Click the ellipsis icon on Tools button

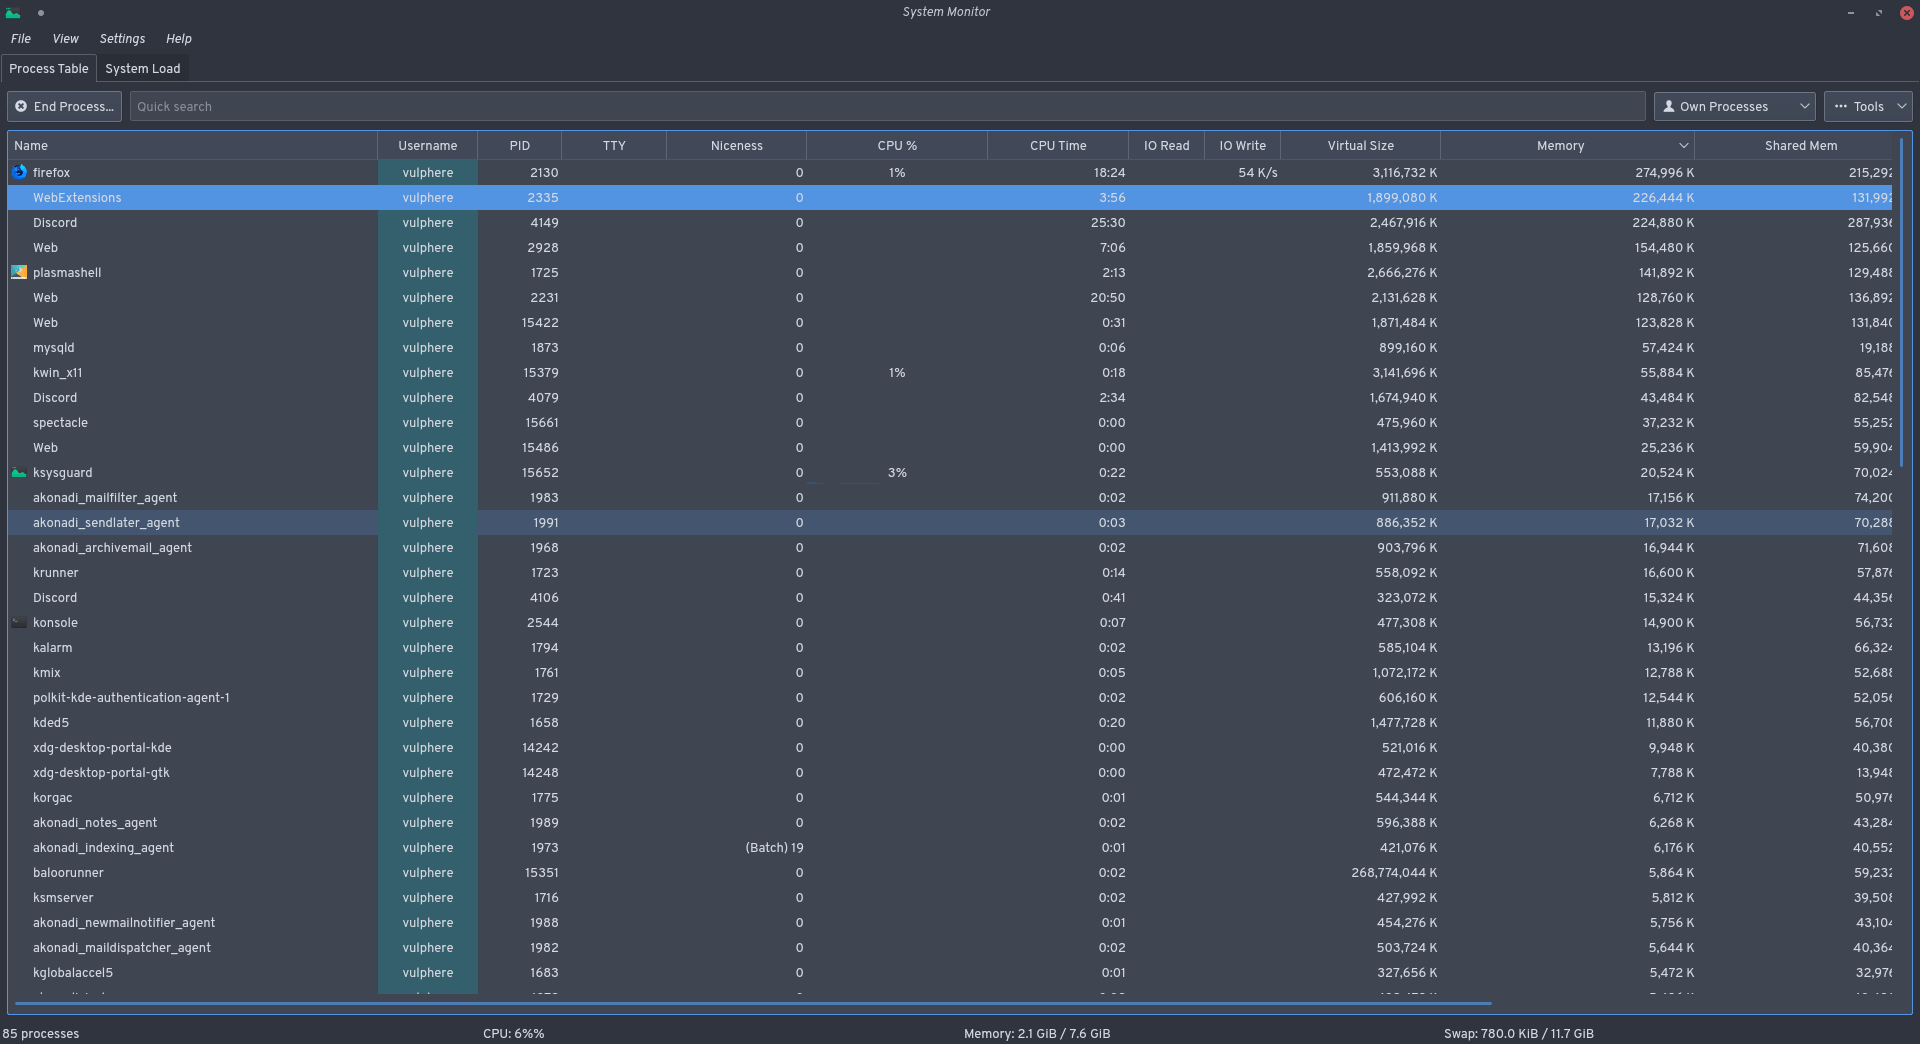click(x=1841, y=106)
